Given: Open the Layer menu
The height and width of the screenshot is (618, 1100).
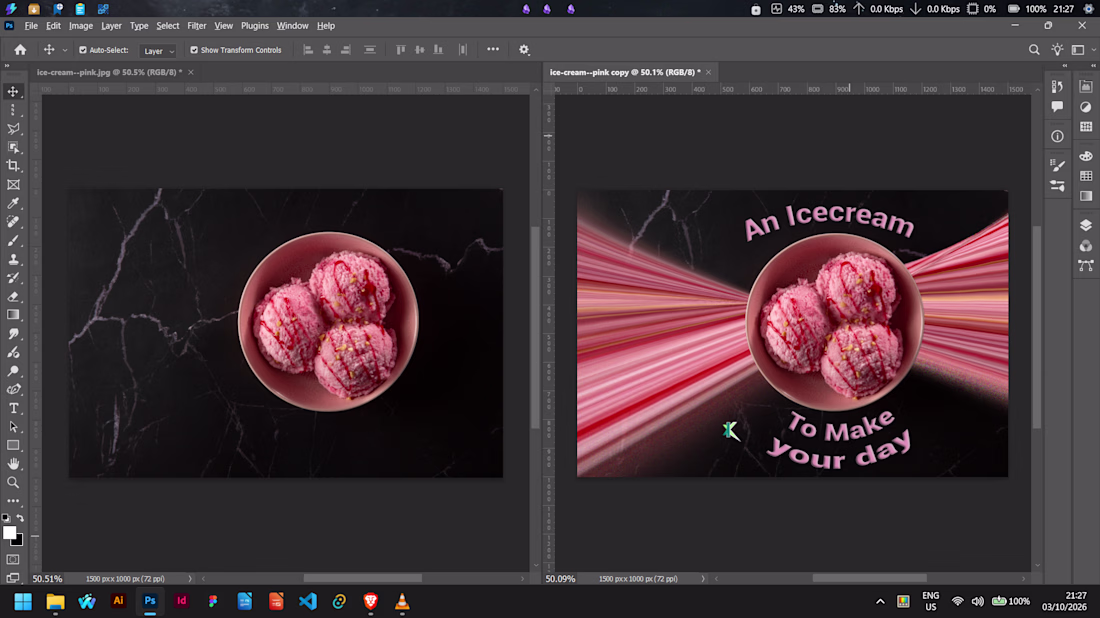Looking at the screenshot, I should [x=111, y=26].
